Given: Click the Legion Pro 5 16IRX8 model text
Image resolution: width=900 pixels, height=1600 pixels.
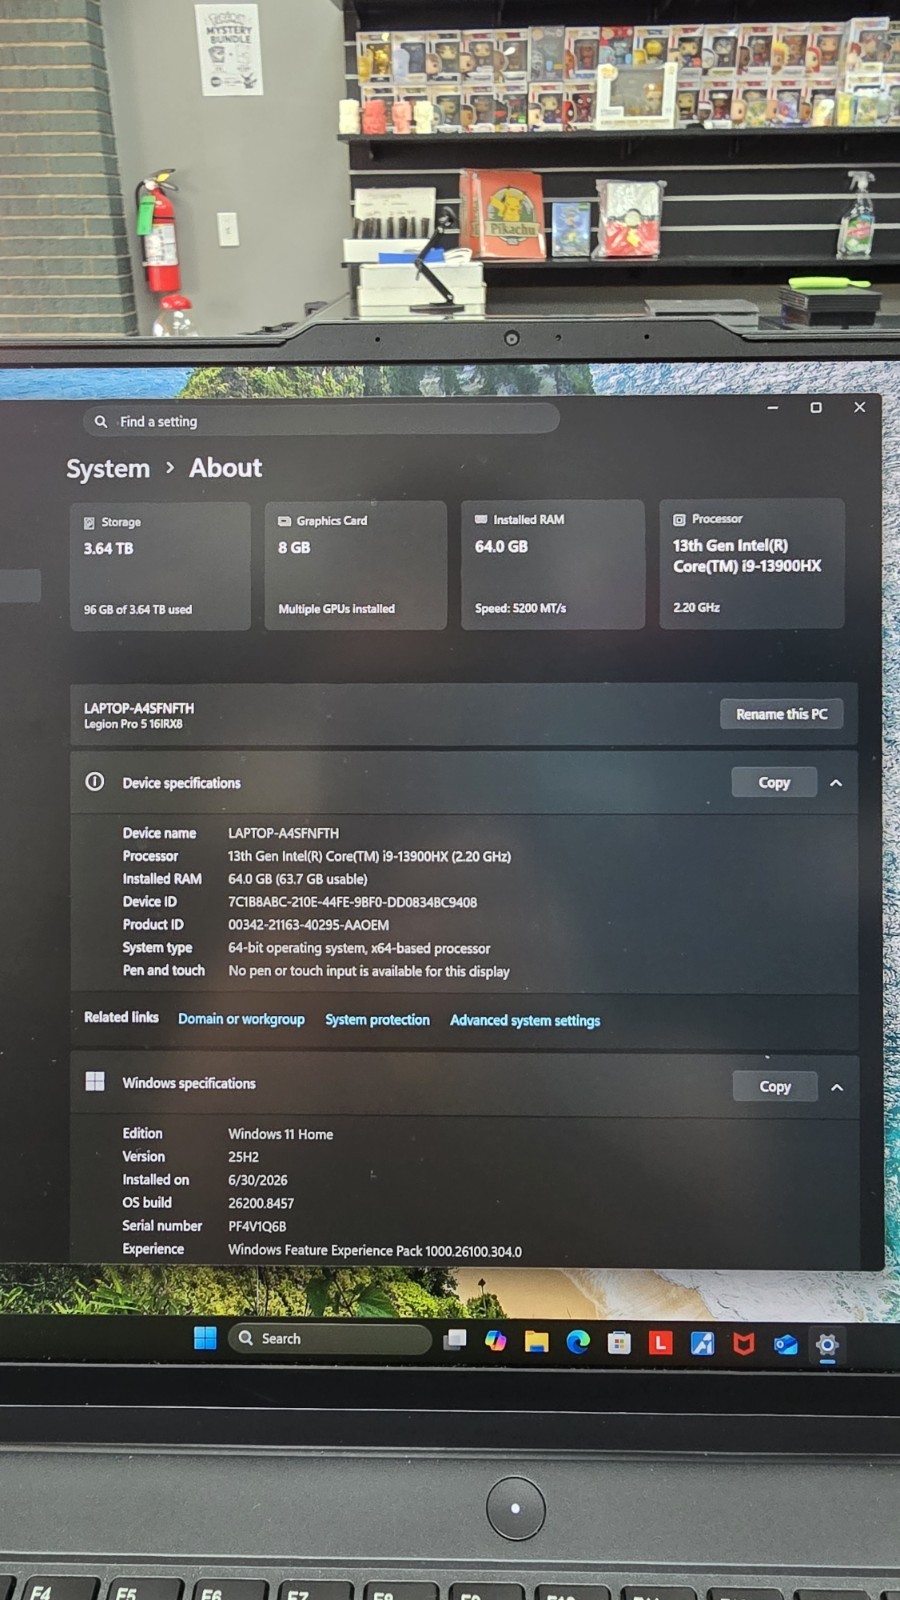Looking at the screenshot, I should (133, 724).
